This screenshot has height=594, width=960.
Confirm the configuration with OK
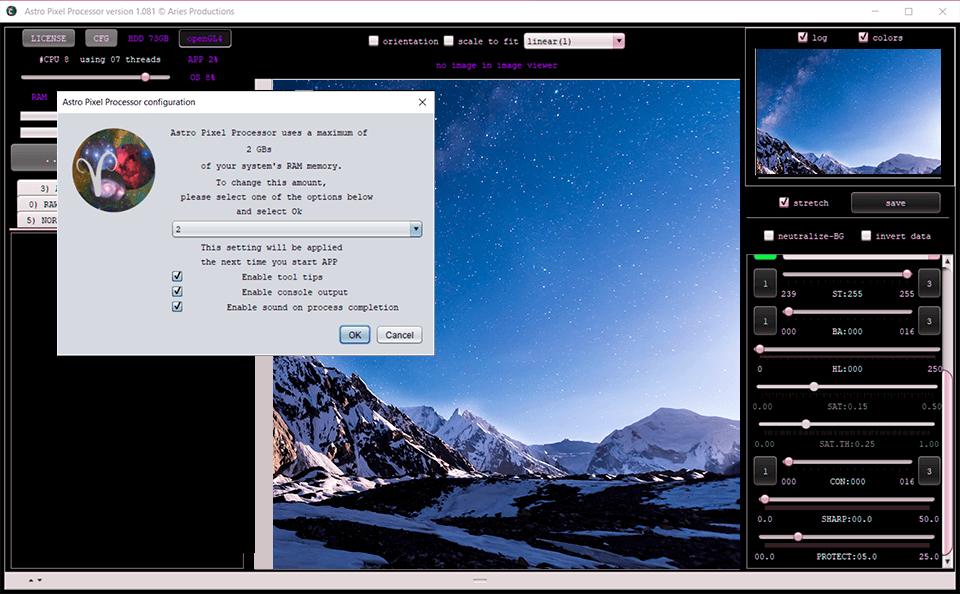[354, 335]
